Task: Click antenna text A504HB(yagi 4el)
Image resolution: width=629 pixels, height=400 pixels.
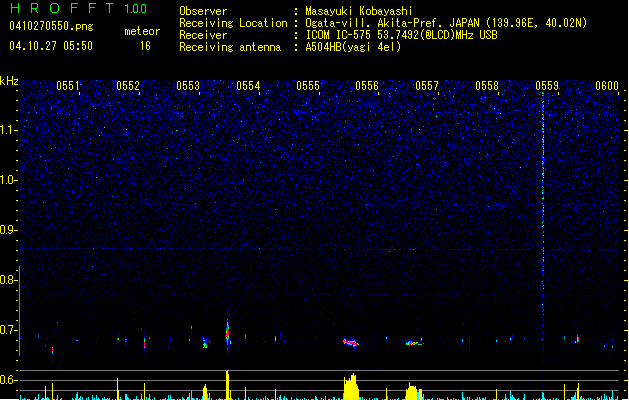Action: [x=353, y=47]
